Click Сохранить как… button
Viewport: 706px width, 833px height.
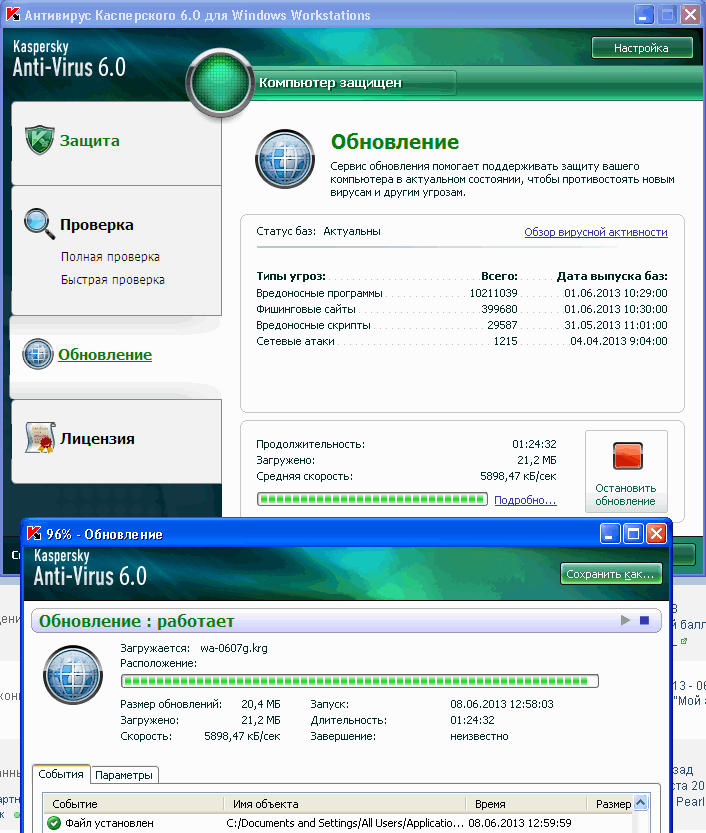point(611,574)
